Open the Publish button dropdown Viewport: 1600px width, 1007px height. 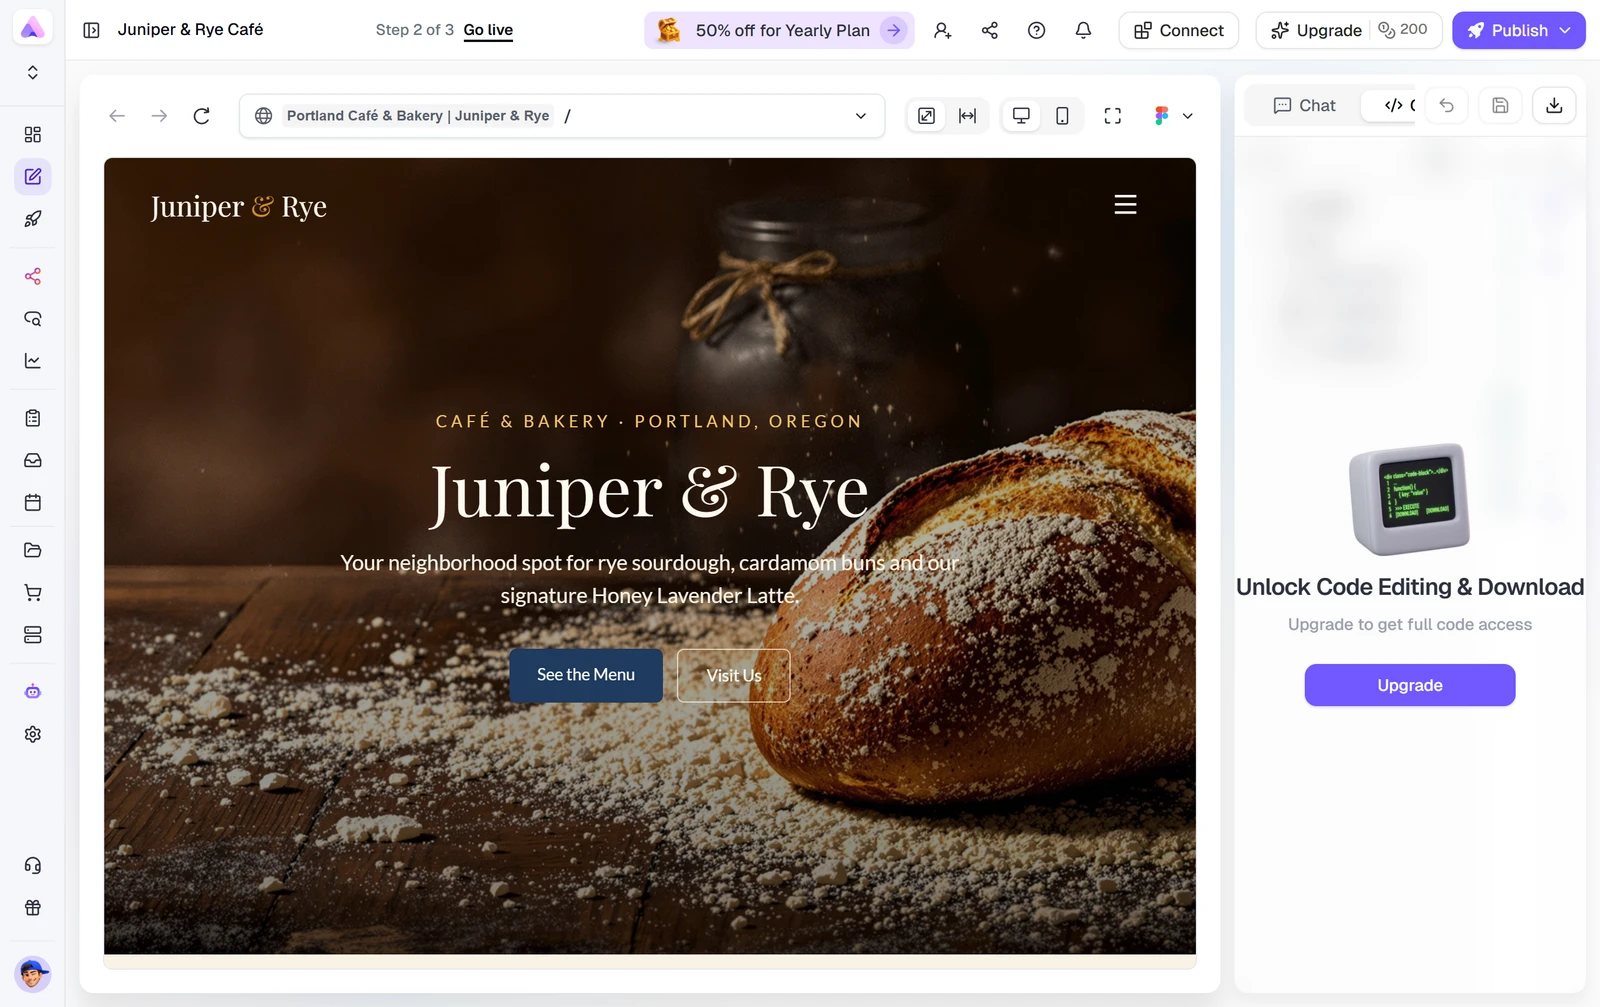1565,30
